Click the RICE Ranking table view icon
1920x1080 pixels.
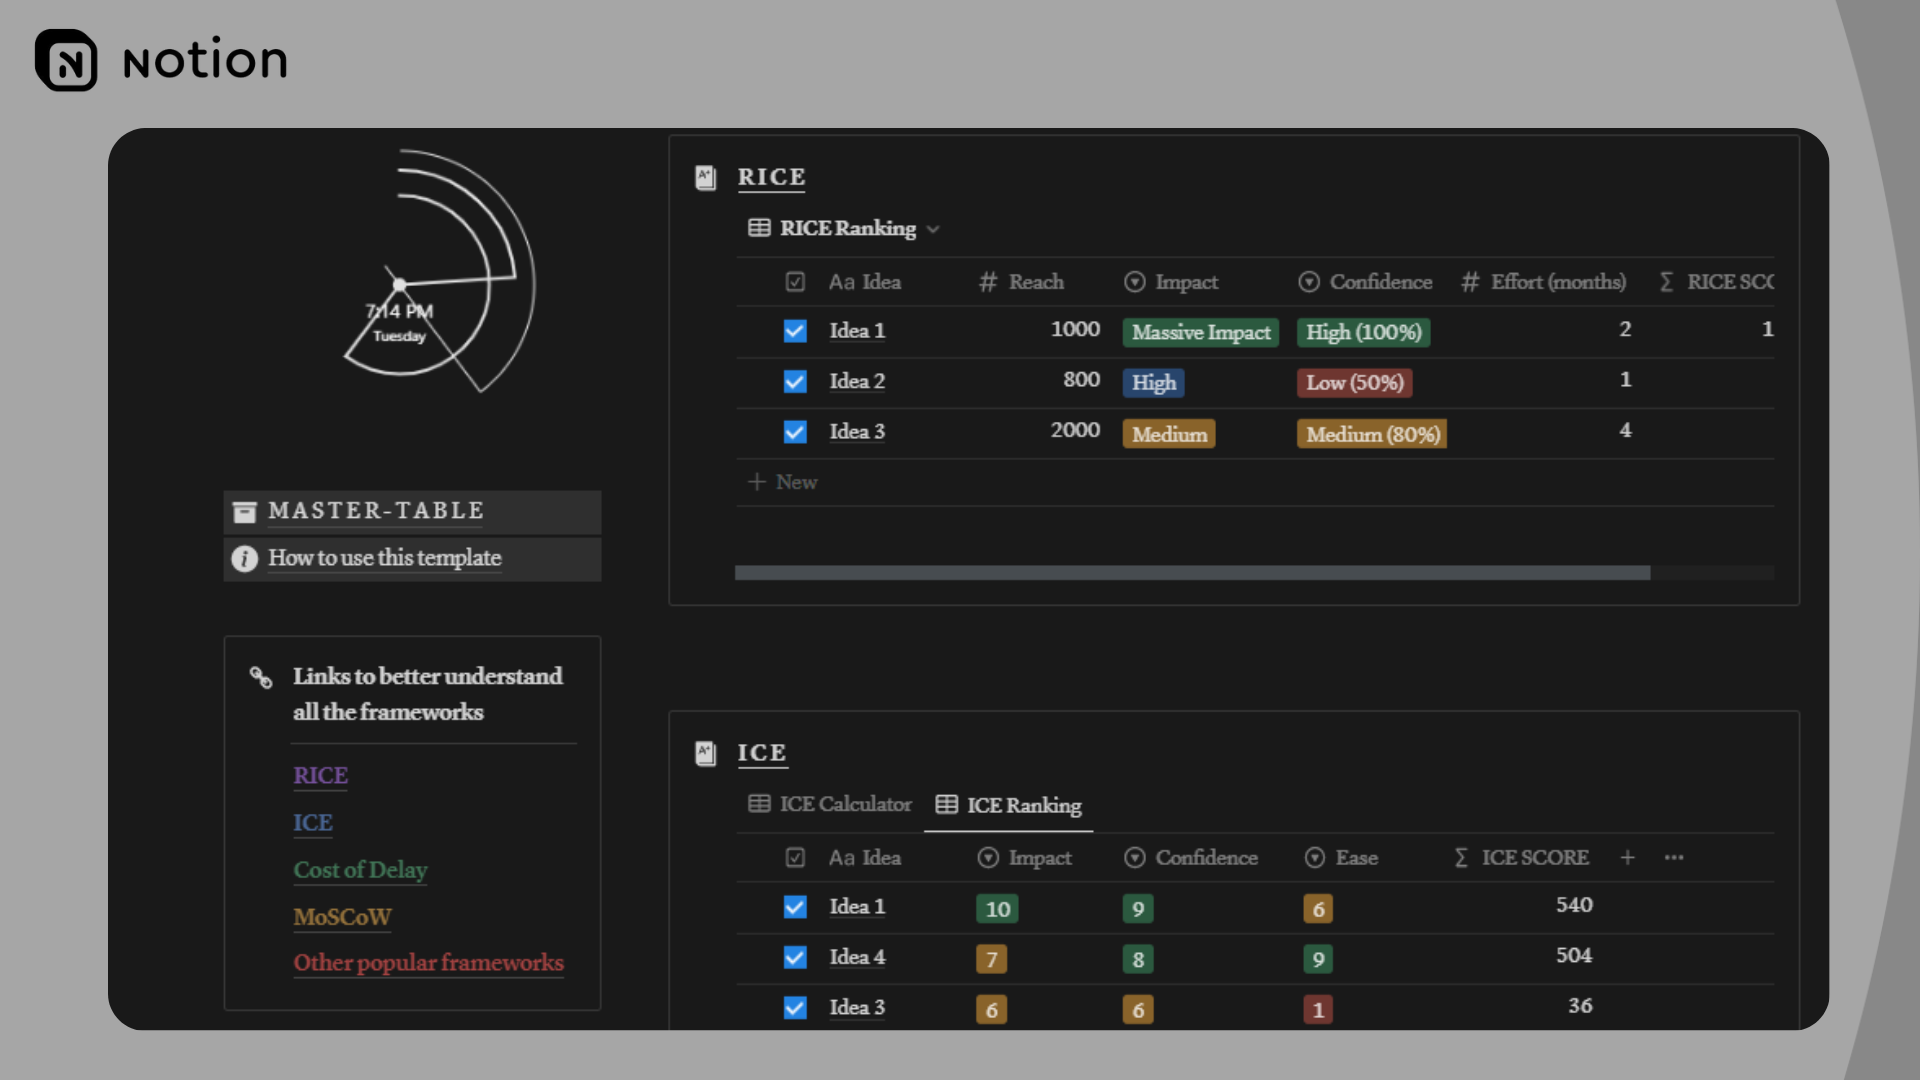click(759, 228)
